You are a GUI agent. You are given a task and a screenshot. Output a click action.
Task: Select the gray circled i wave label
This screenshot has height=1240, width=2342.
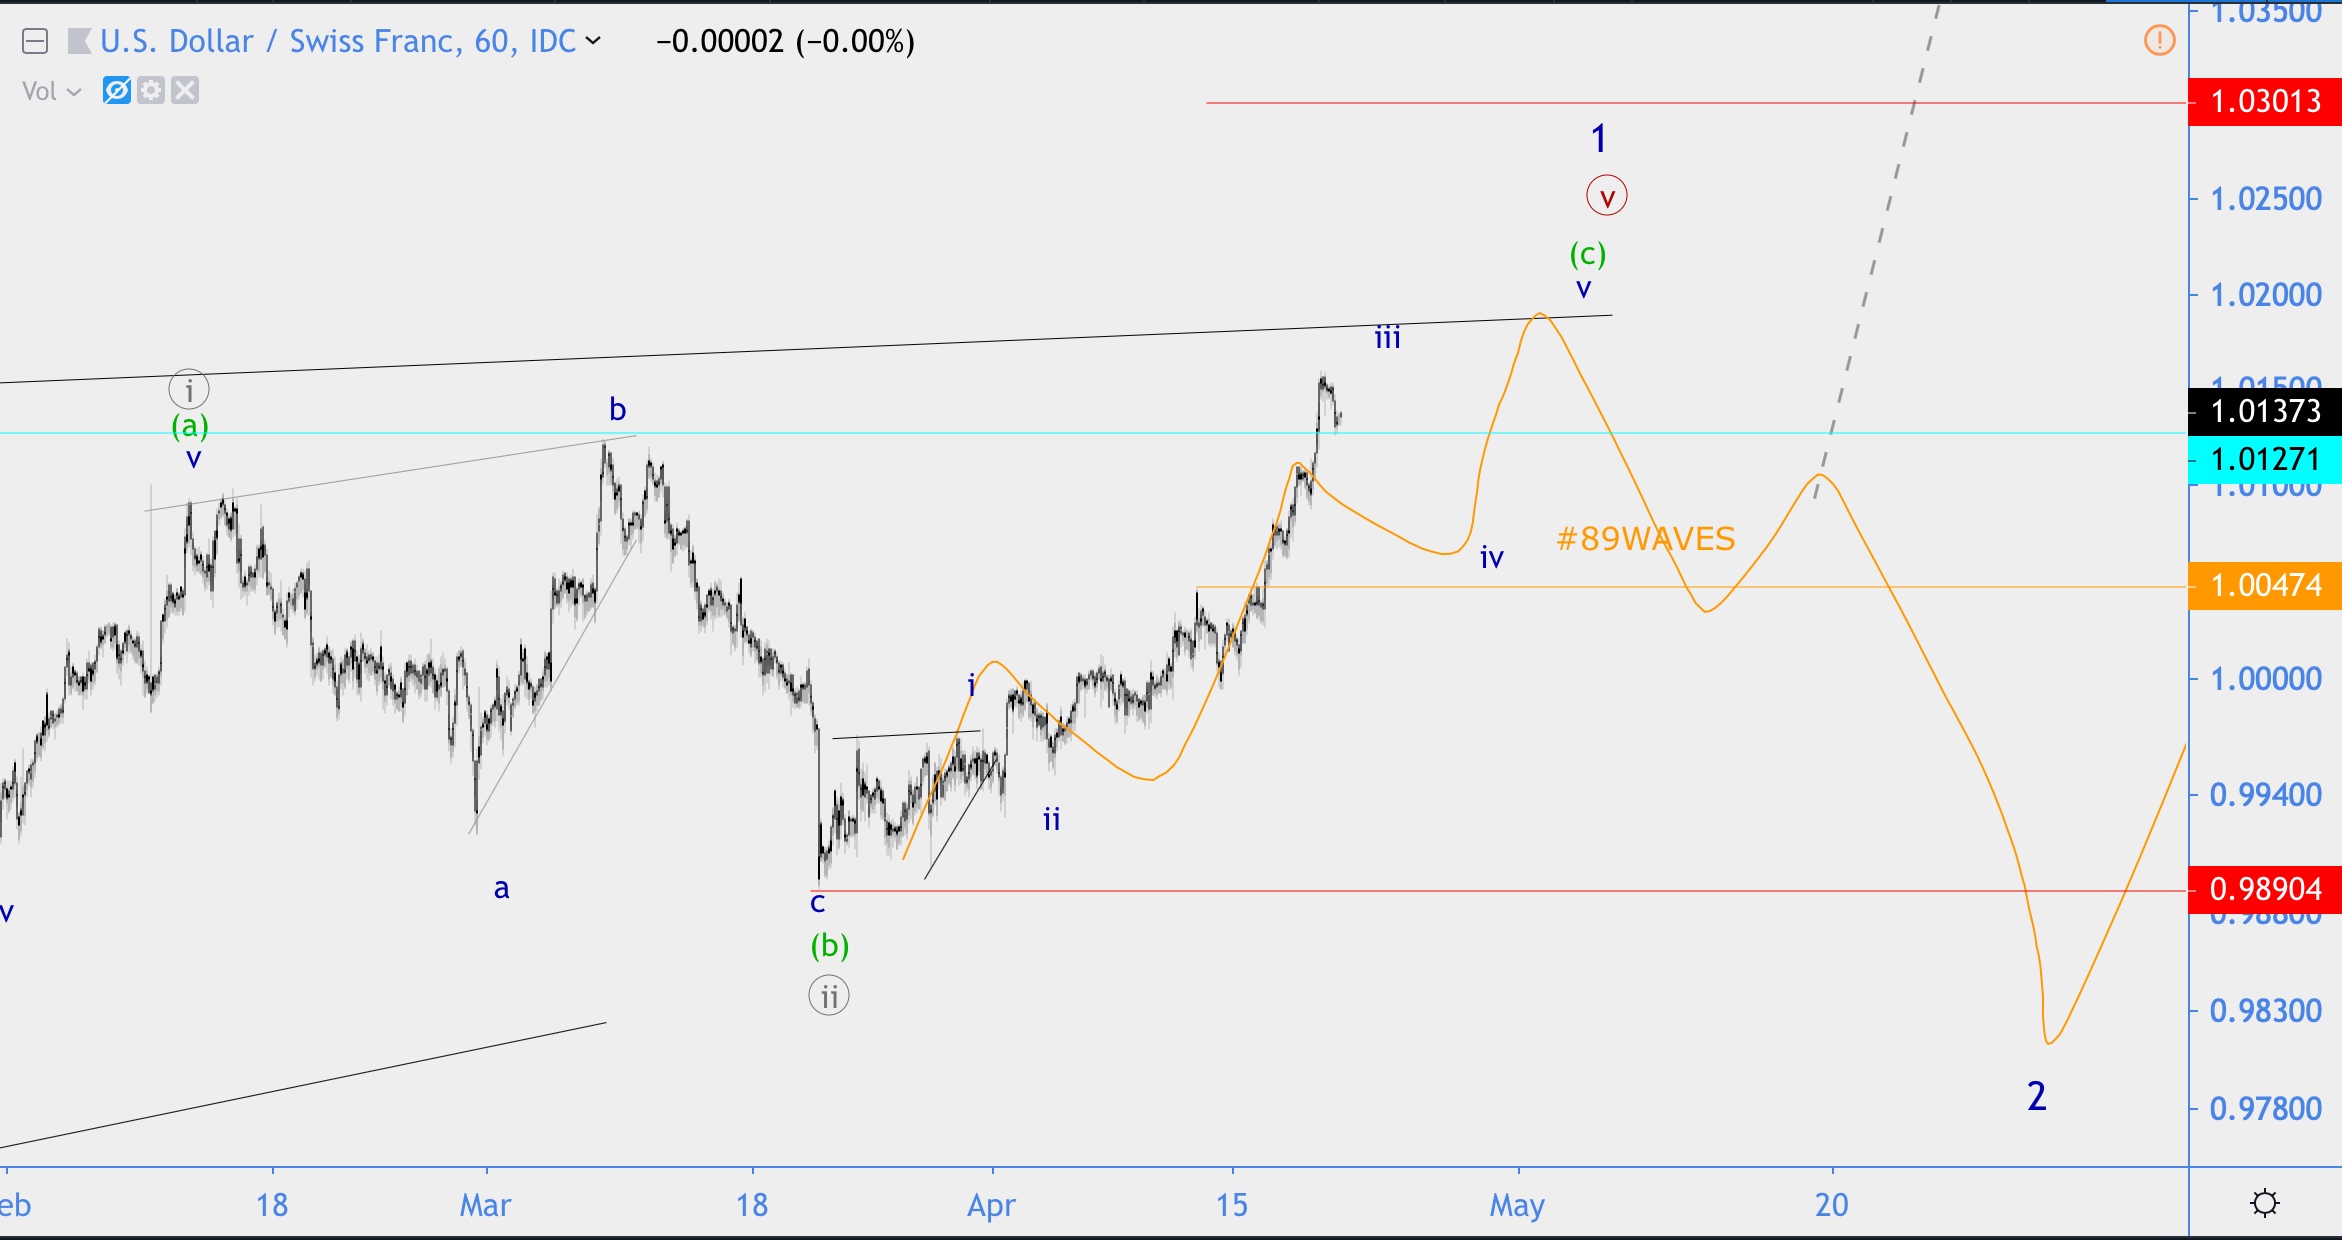pyautogui.click(x=189, y=389)
